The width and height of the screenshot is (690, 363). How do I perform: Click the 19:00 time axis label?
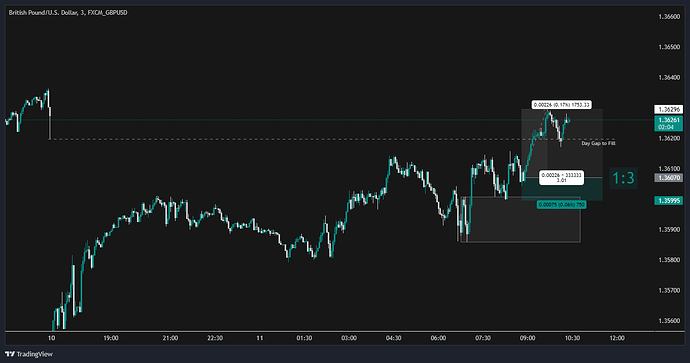(111, 338)
